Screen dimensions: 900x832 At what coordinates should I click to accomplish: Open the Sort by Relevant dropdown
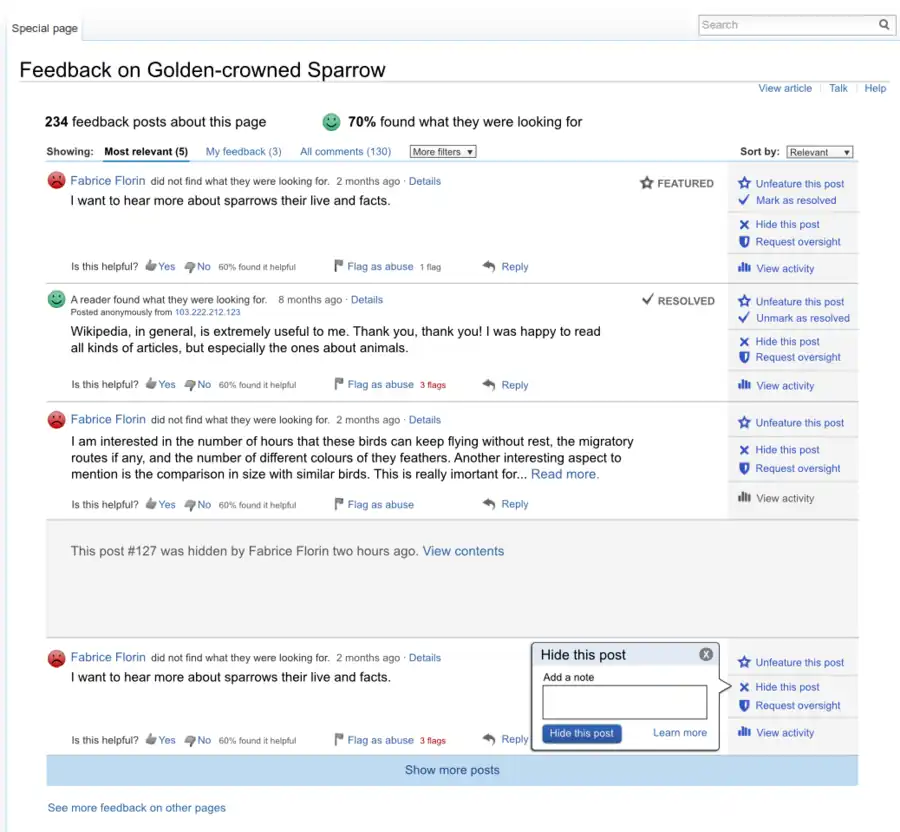820,151
